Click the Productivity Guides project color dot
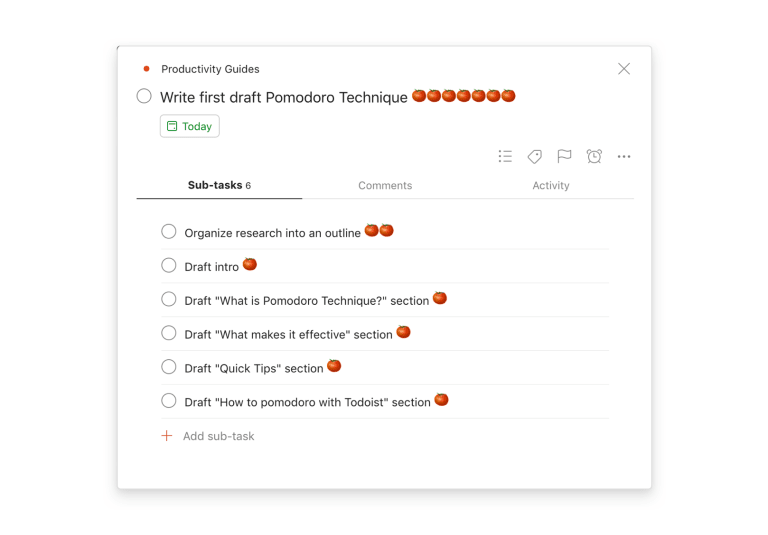Screen dimensions: 768x535 [146, 69]
